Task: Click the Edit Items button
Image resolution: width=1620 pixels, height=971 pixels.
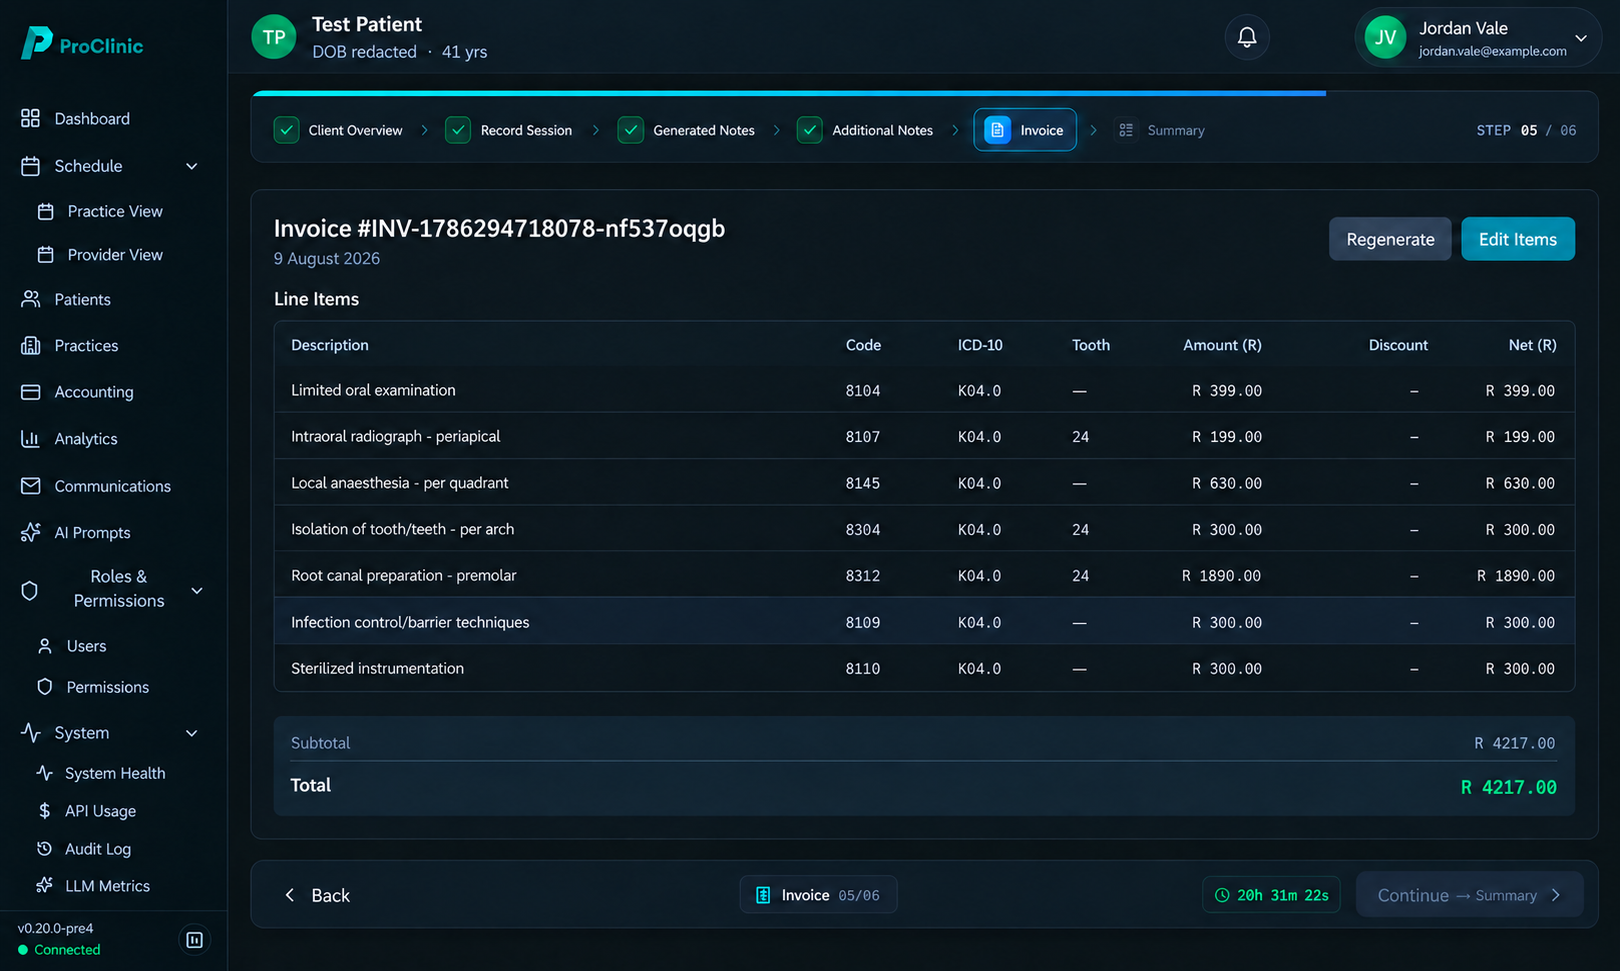Action: (x=1518, y=239)
